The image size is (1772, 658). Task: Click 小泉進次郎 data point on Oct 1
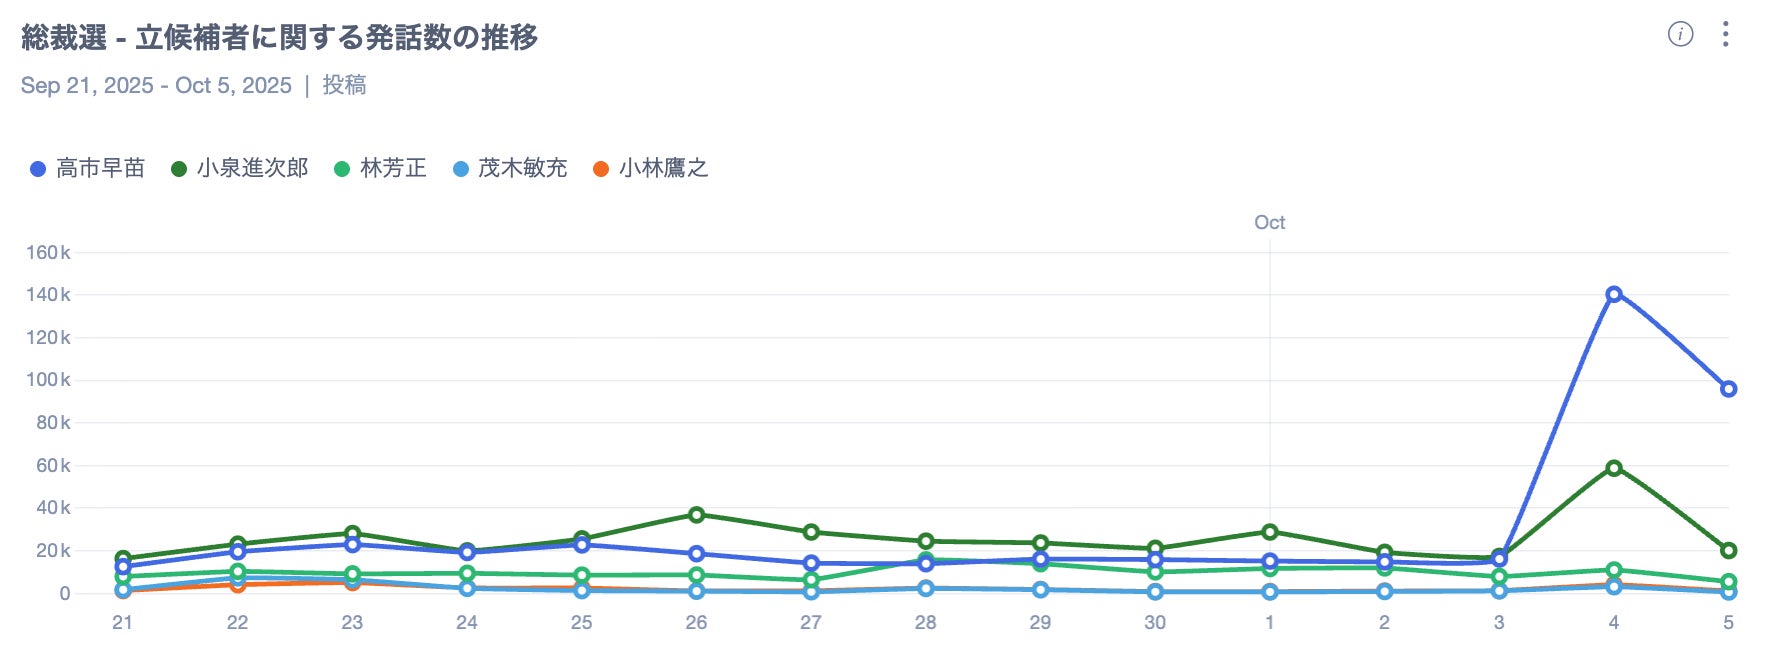(x=1270, y=532)
